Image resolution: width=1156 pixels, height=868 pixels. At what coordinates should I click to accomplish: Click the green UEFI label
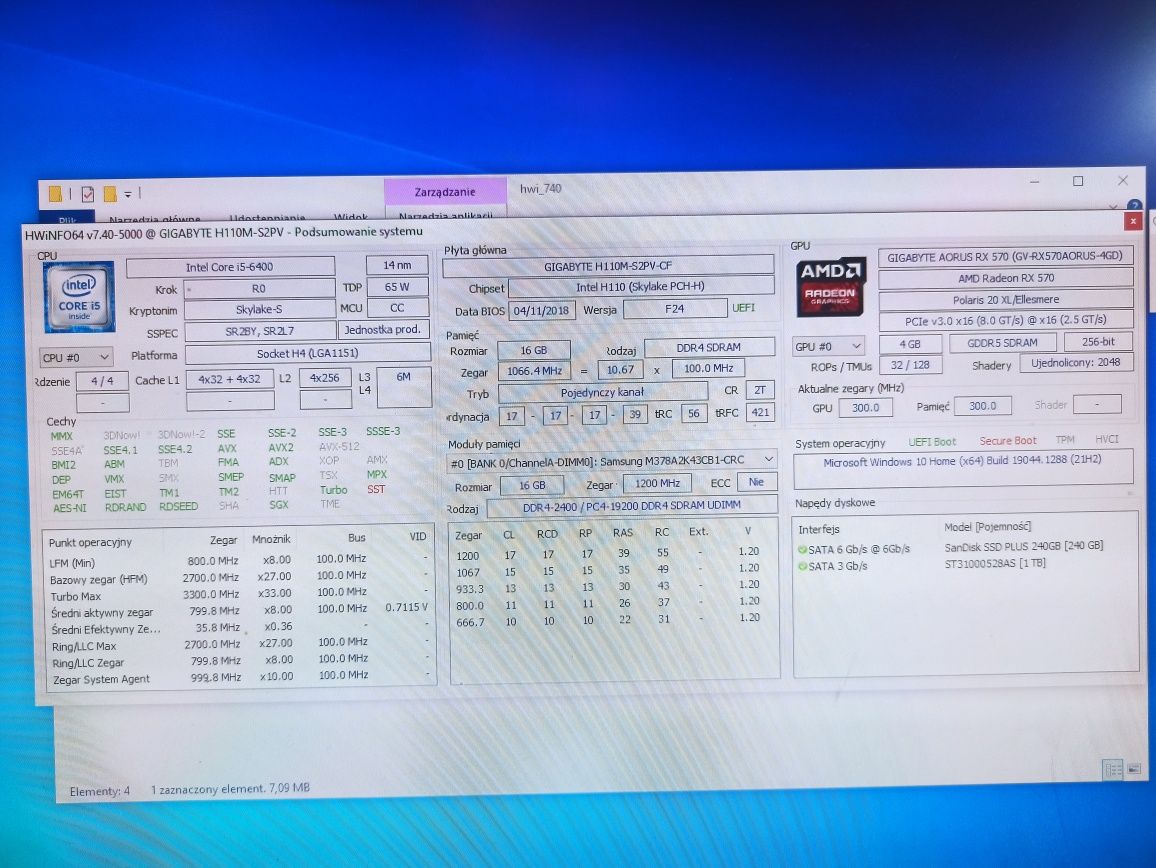pos(743,308)
